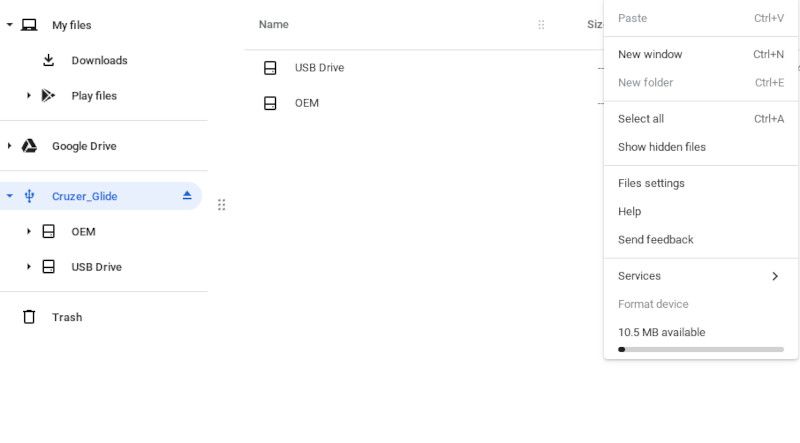
Task: Click Send feedback menu entry
Action: pos(656,240)
